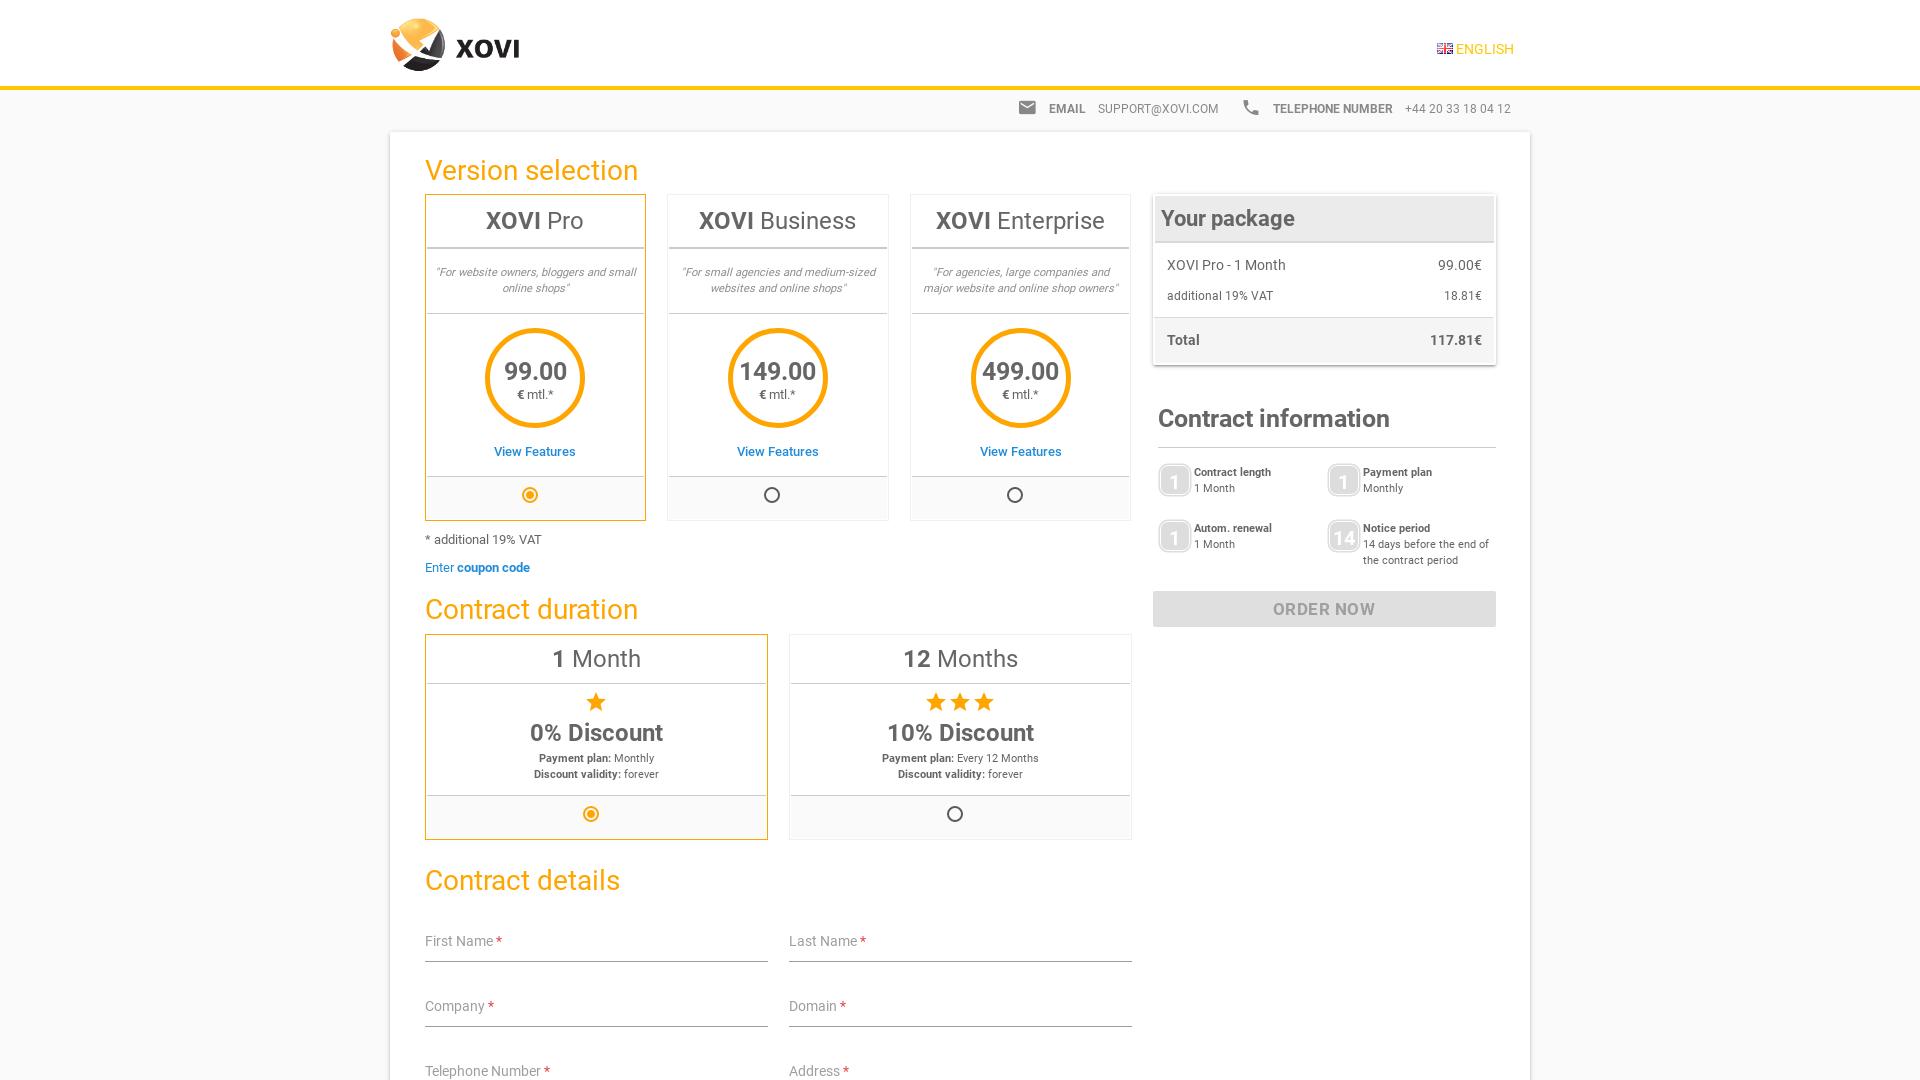Click the Payment plan badge icon
This screenshot has width=1920, height=1080.
(1343, 481)
